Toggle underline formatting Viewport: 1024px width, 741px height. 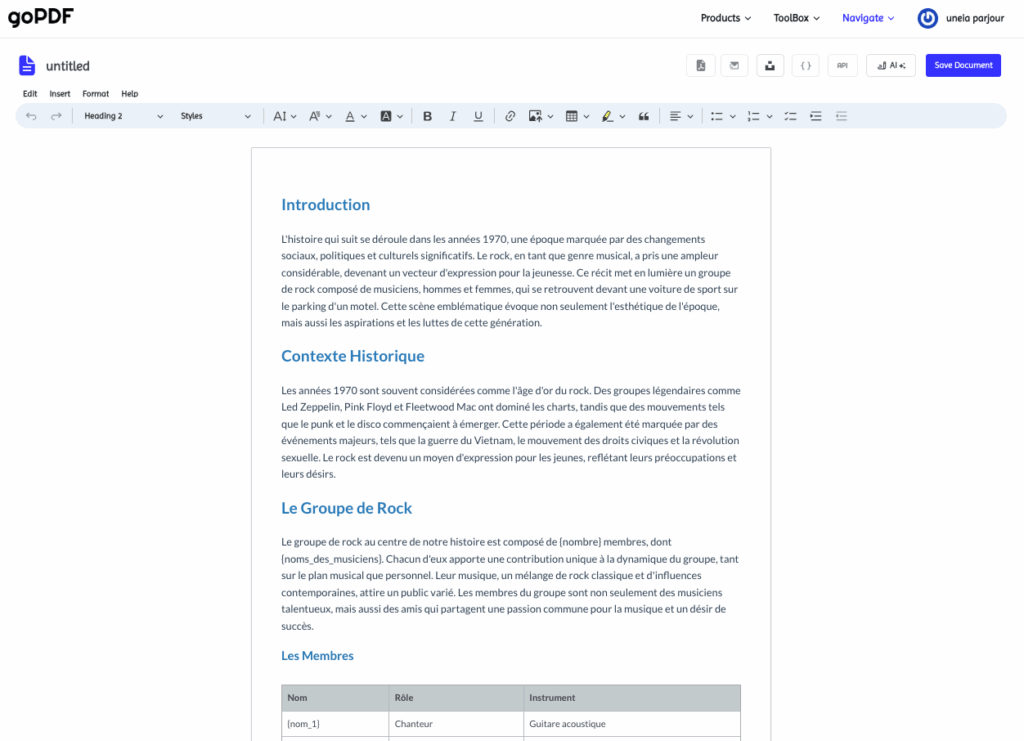(x=478, y=116)
